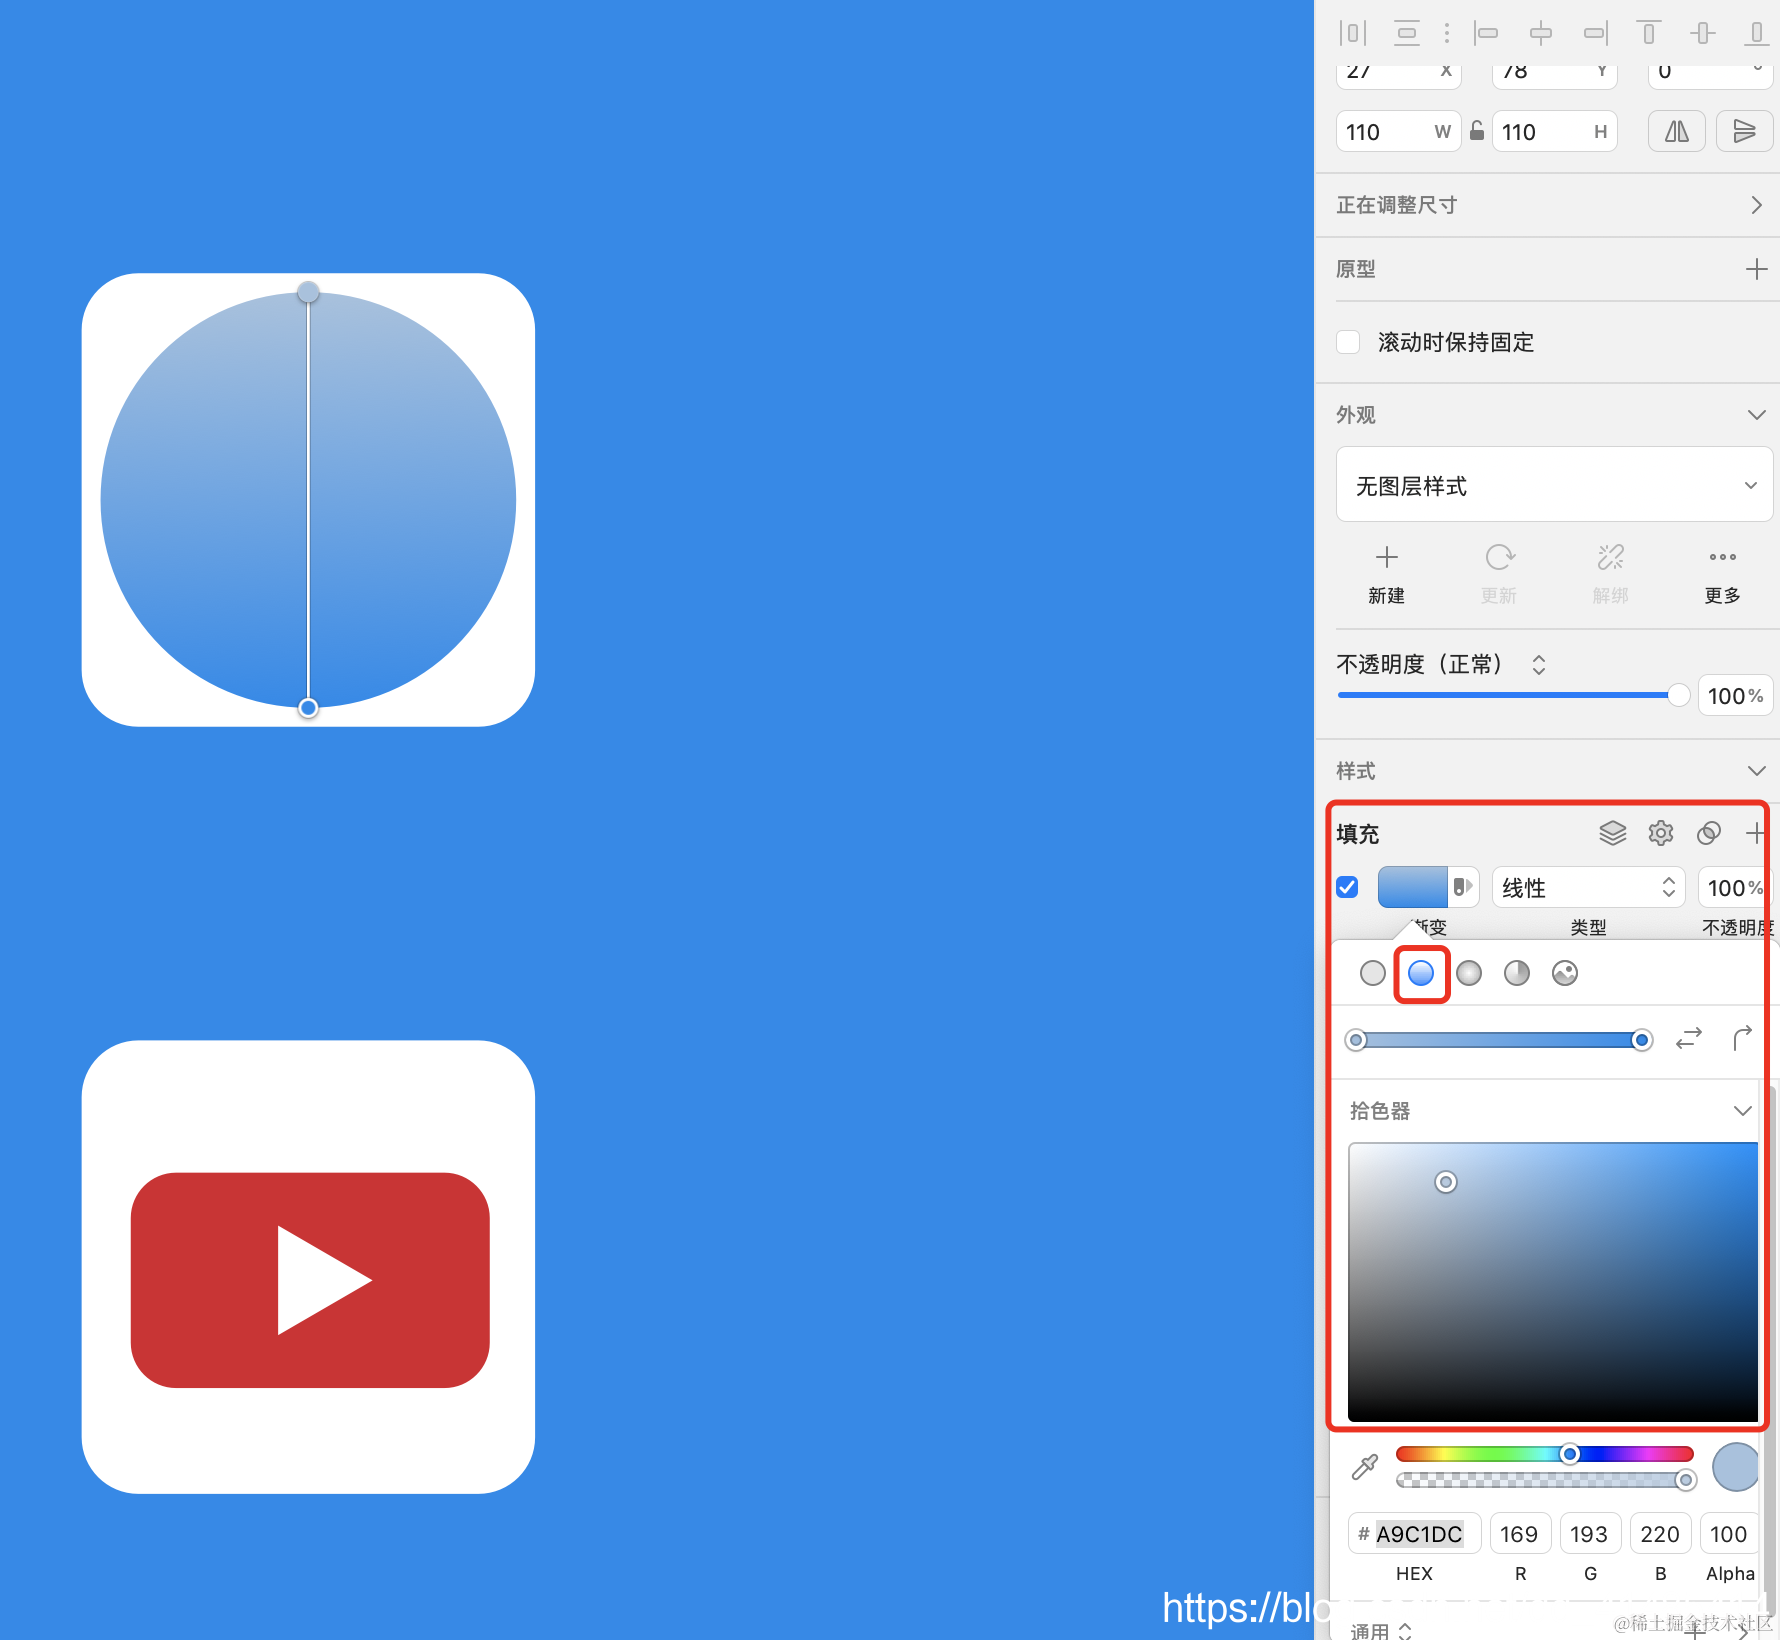Viewport: 1780px width, 1640px height.
Task: Click the R value 169 field
Action: 1520,1534
